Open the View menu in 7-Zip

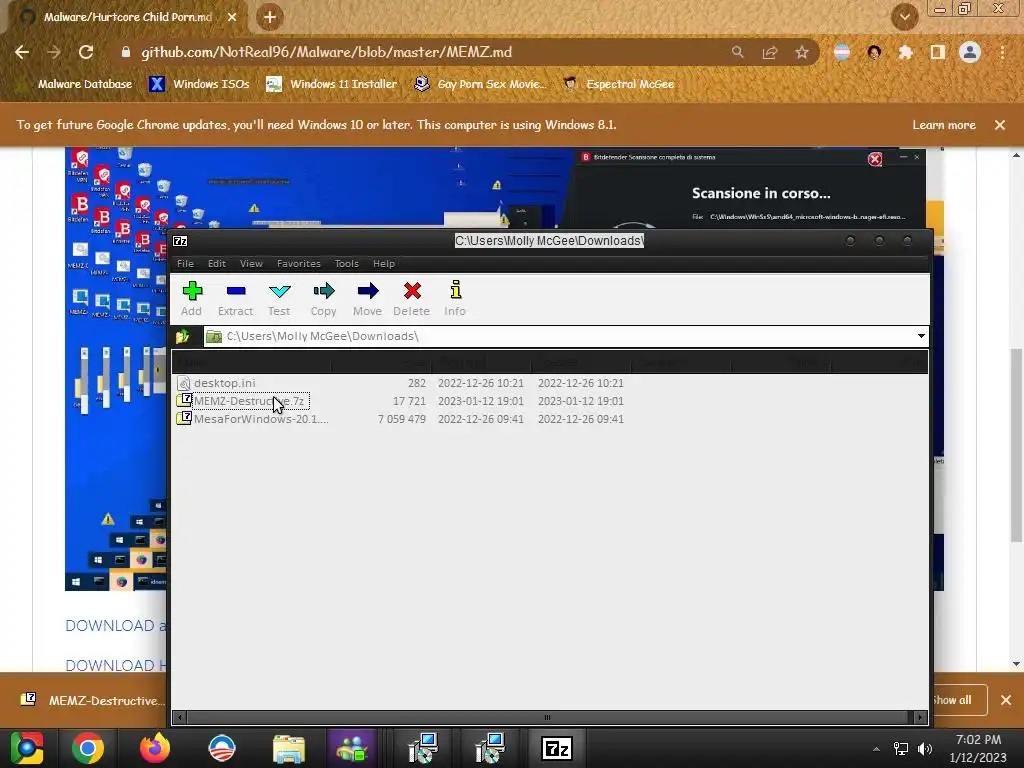pyautogui.click(x=251, y=264)
